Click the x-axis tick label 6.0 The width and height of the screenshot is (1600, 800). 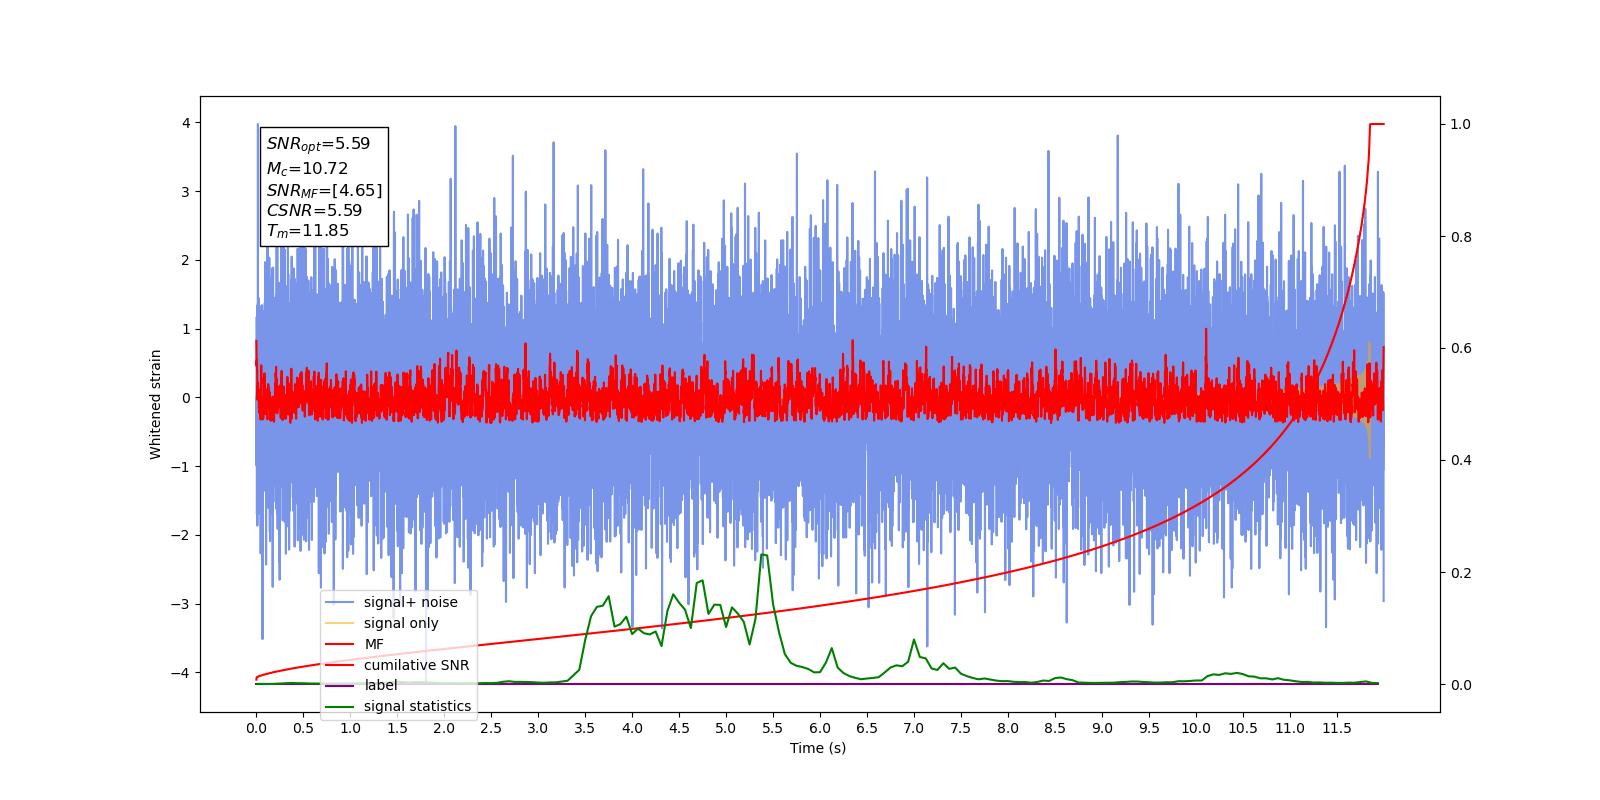[820, 728]
